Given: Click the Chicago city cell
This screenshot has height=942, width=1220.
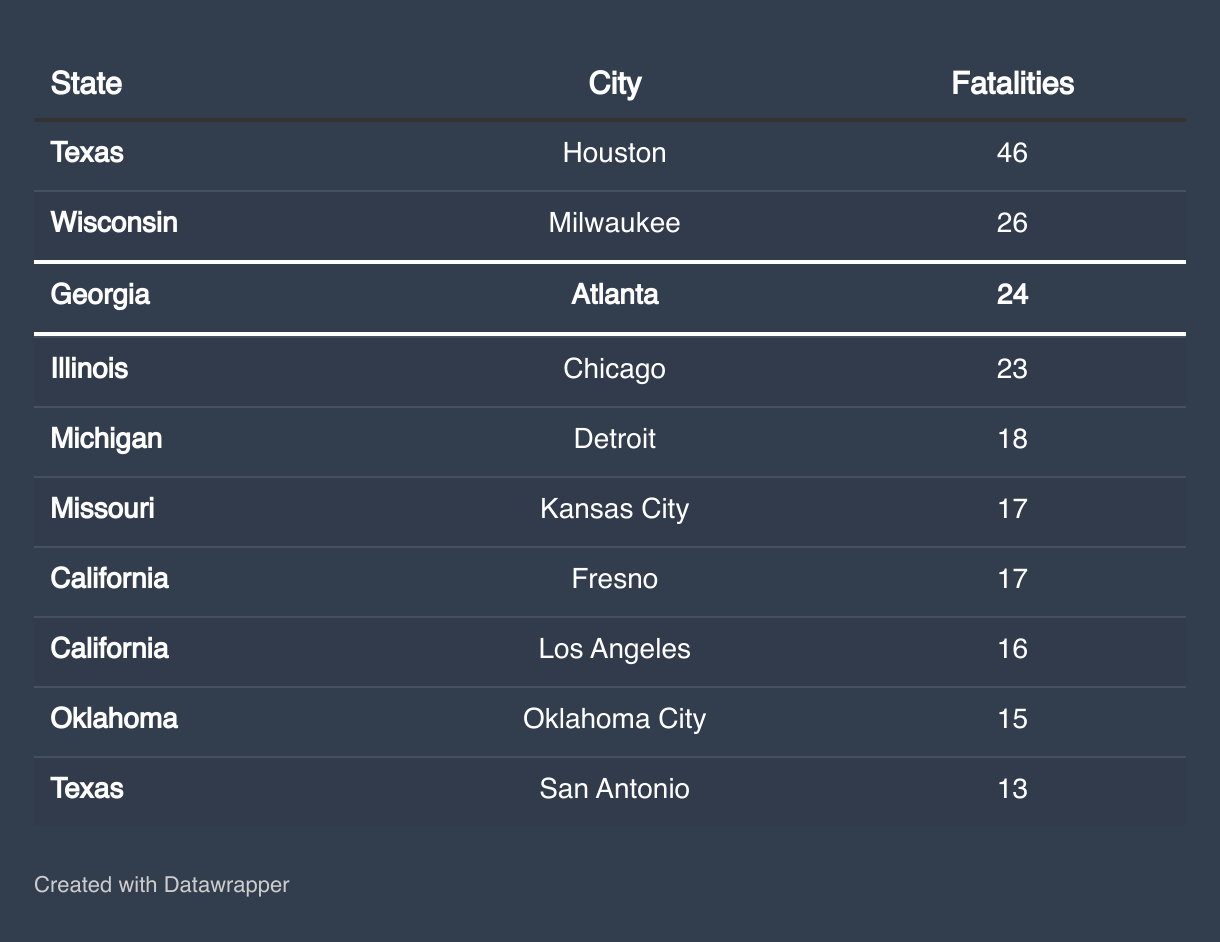Looking at the screenshot, I should click(x=614, y=369).
